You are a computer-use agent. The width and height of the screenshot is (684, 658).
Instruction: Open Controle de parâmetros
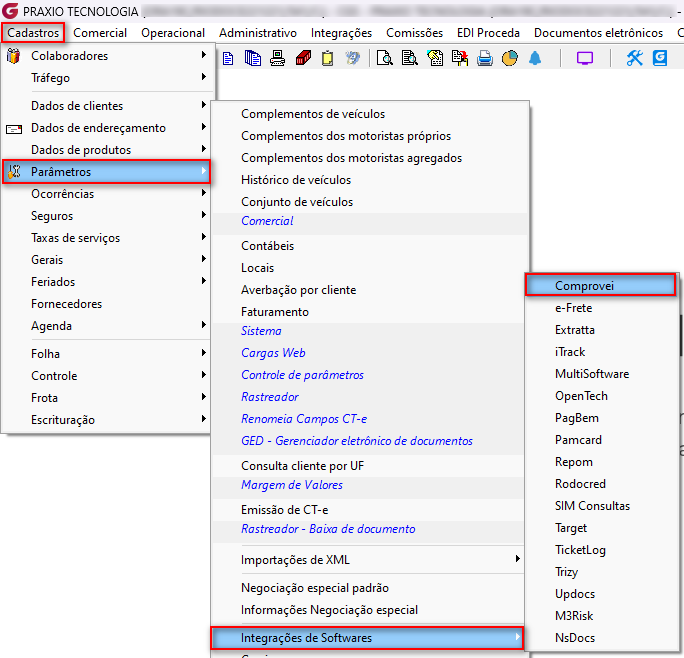pyautogui.click(x=369, y=375)
